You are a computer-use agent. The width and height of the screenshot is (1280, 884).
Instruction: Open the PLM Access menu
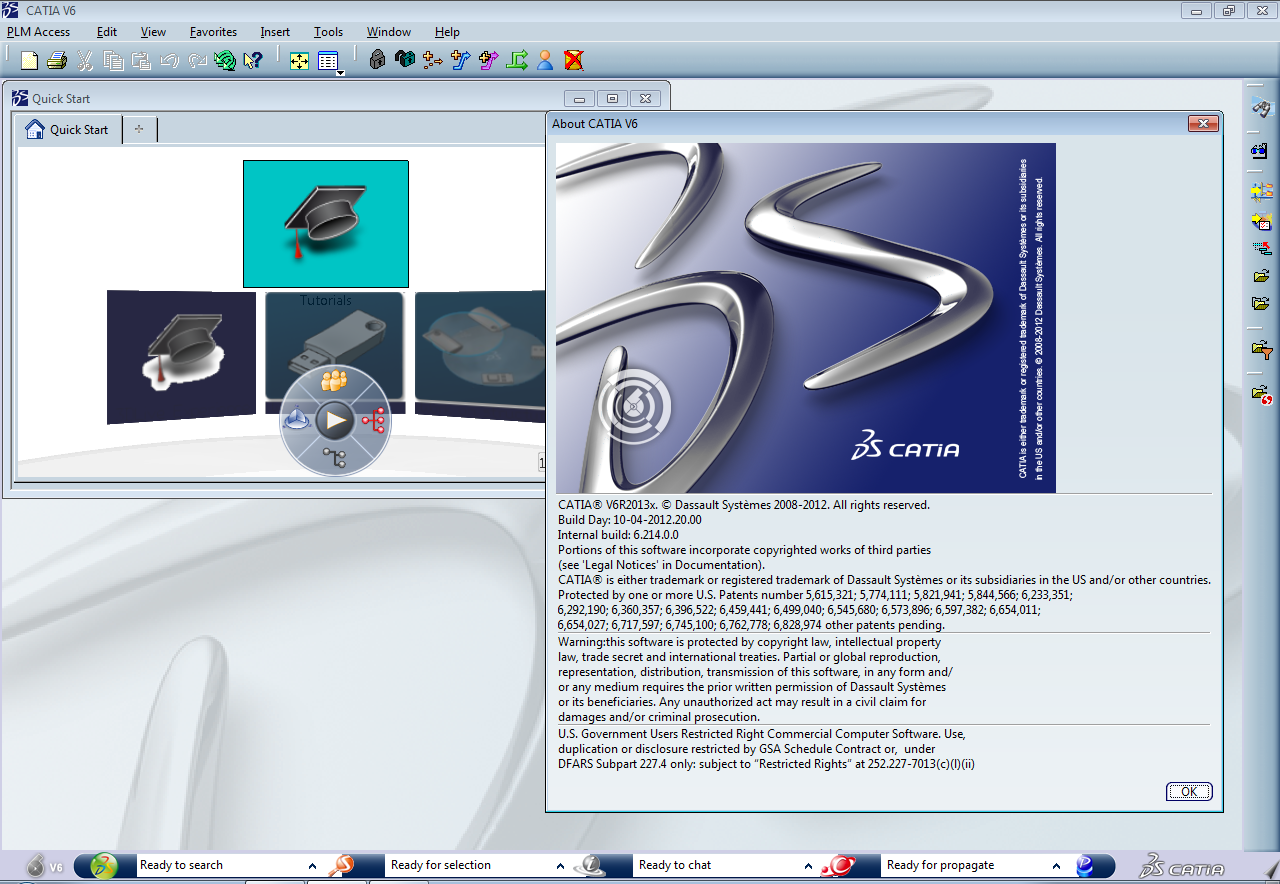coord(38,32)
